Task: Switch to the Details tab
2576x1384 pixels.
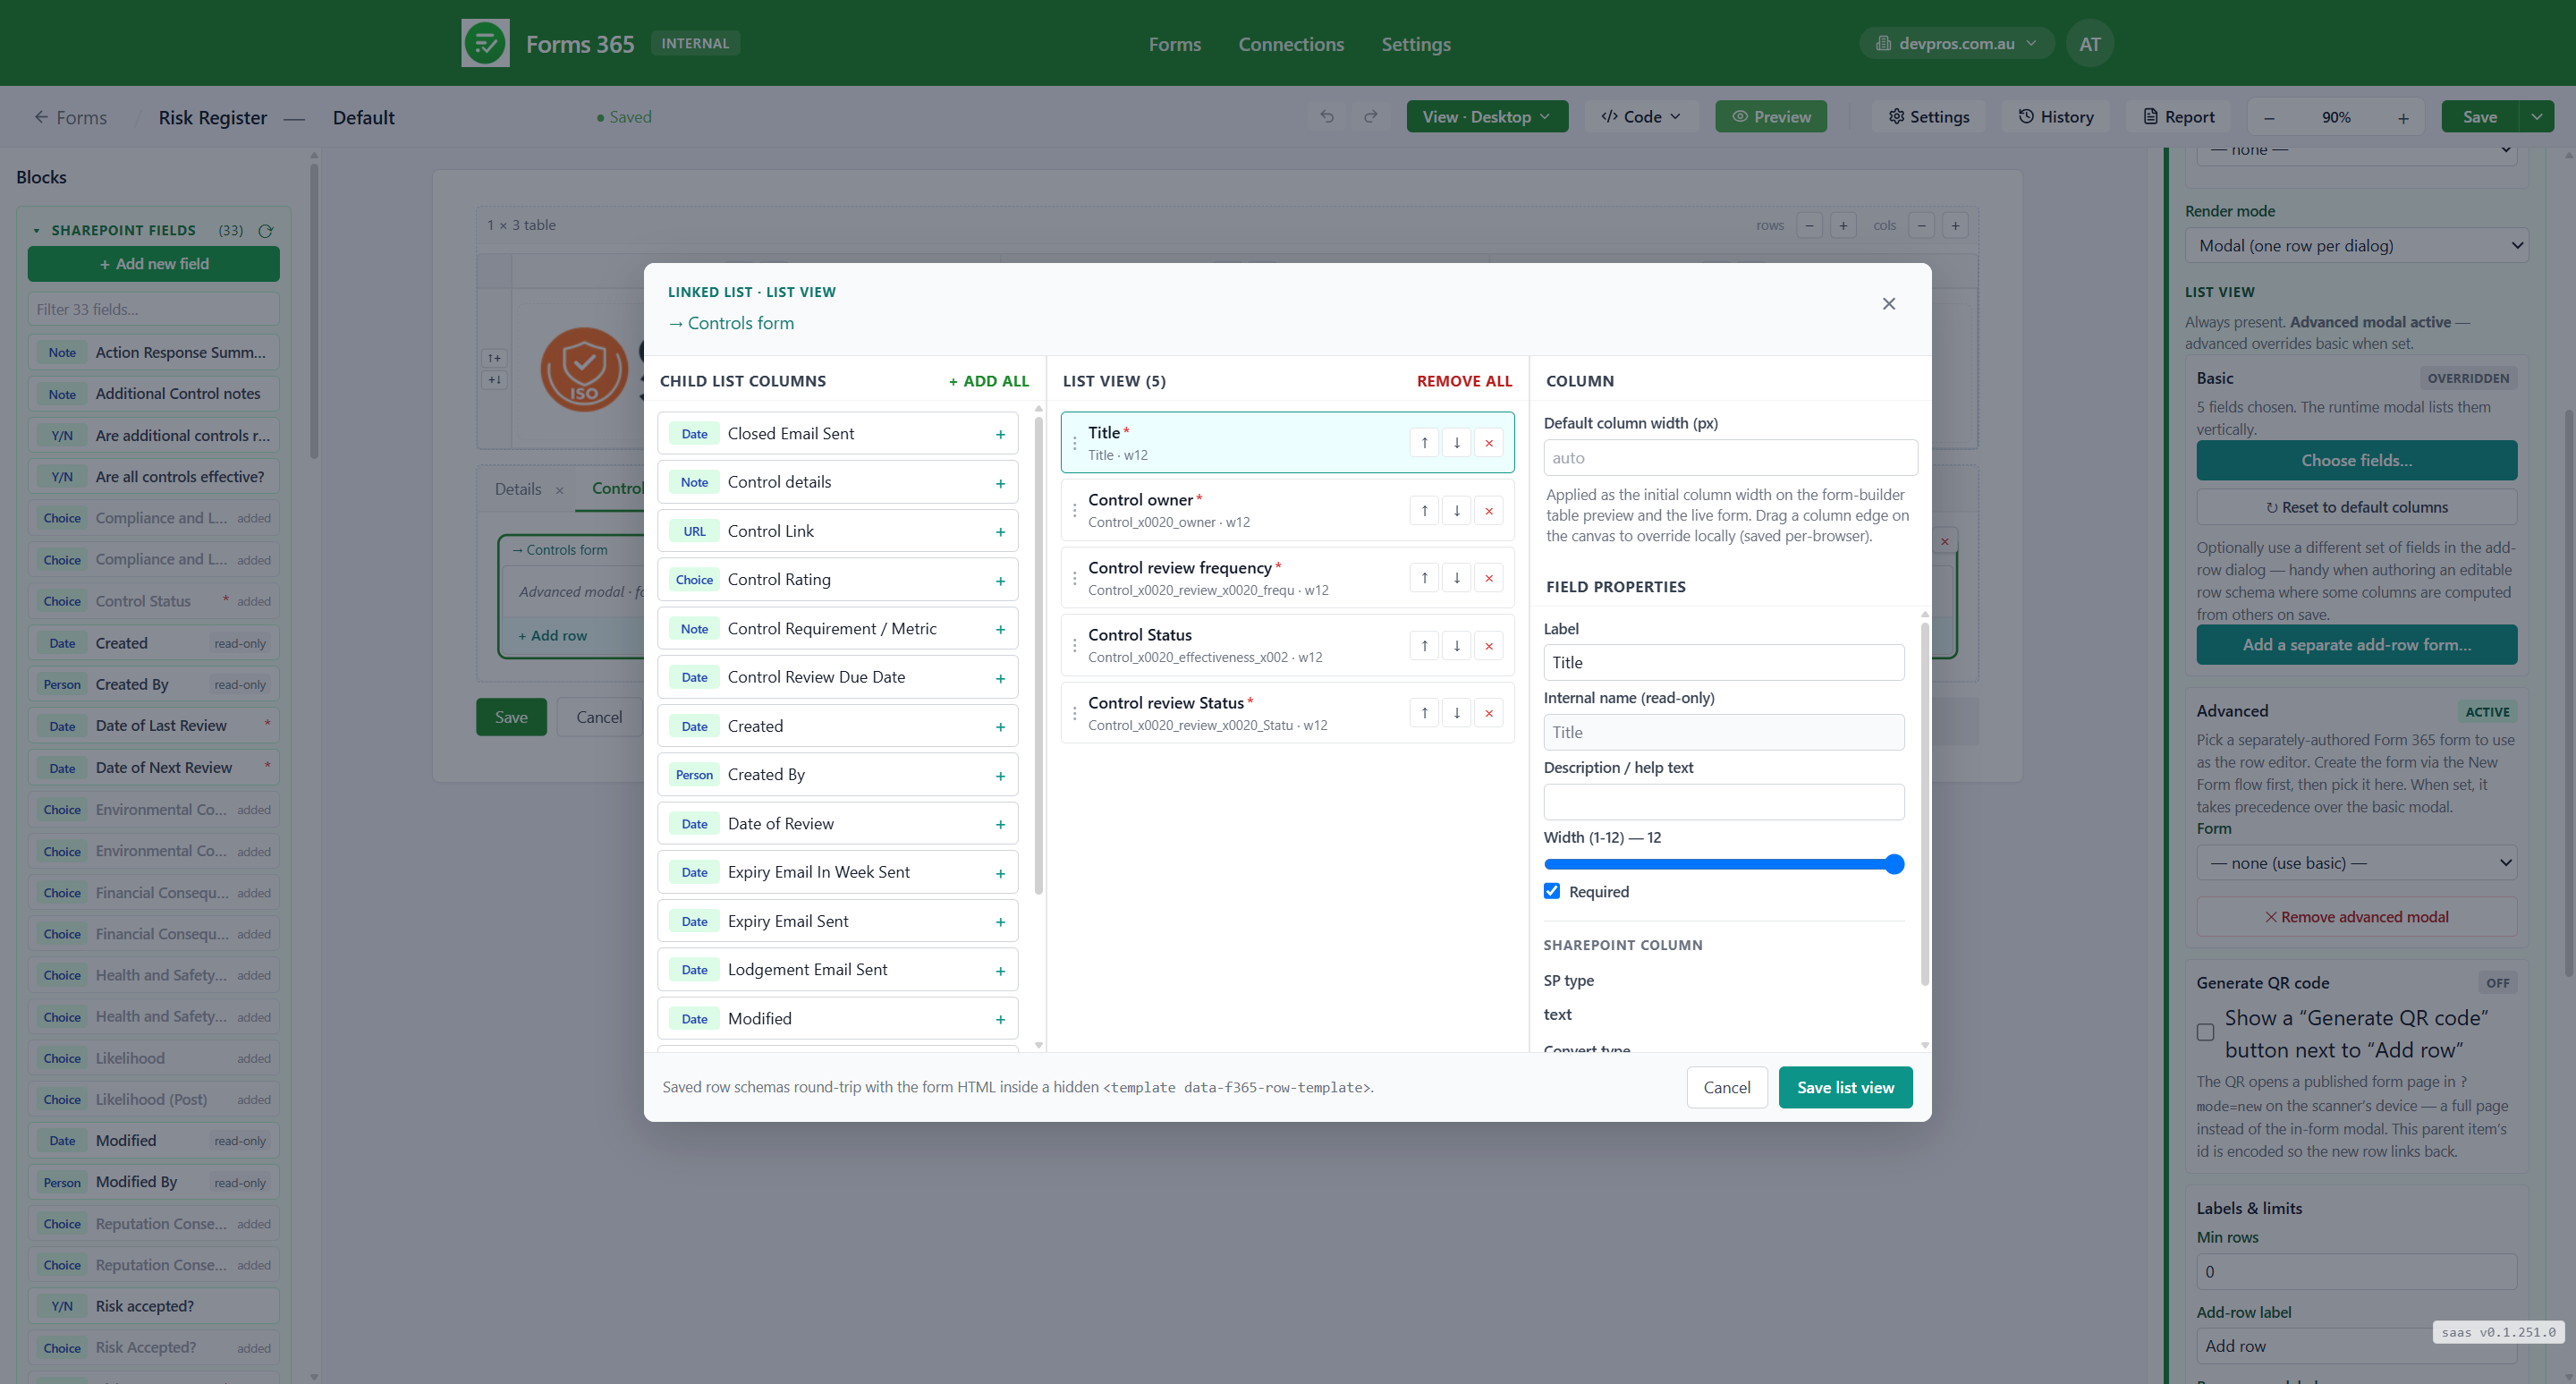Action: click(518, 489)
